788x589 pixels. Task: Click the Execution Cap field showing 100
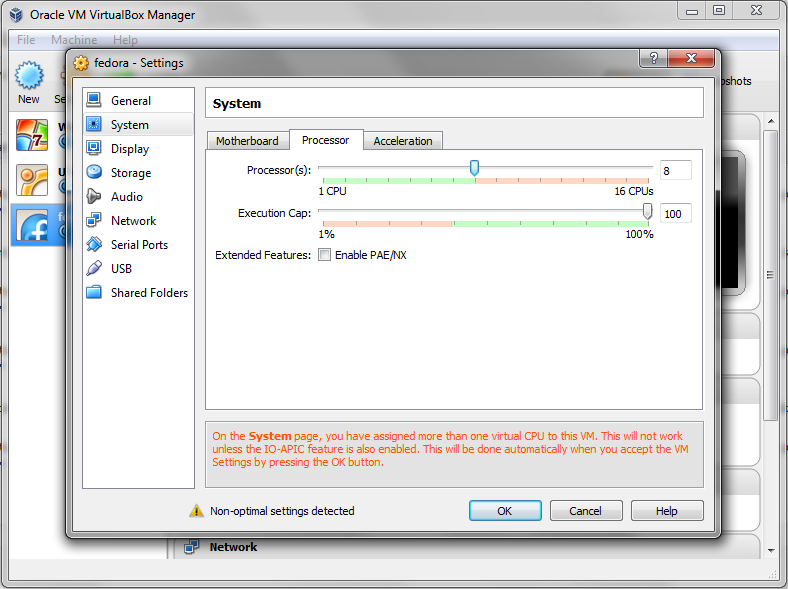click(x=675, y=214)
